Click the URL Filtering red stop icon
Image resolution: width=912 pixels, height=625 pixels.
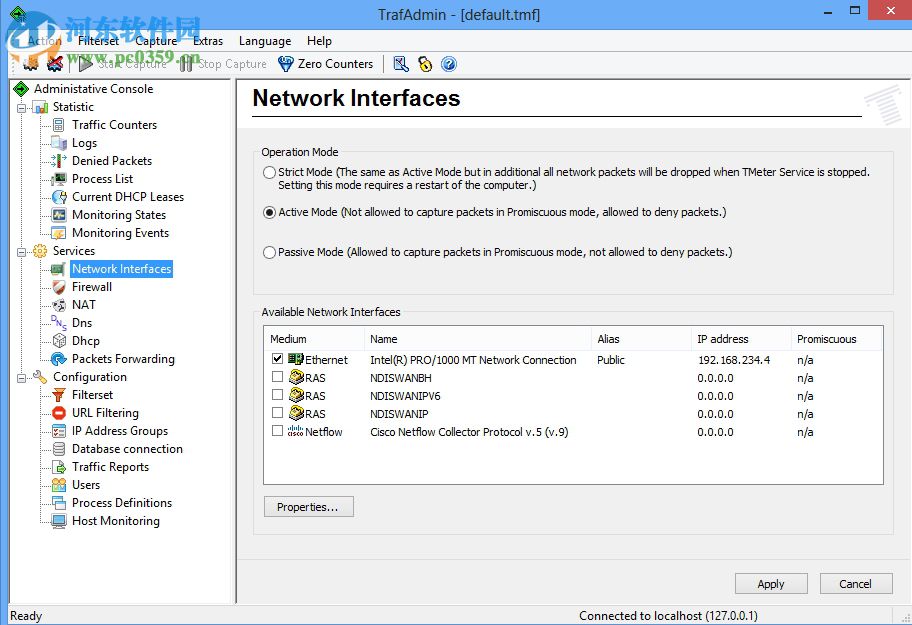click(x=59, y=413)
